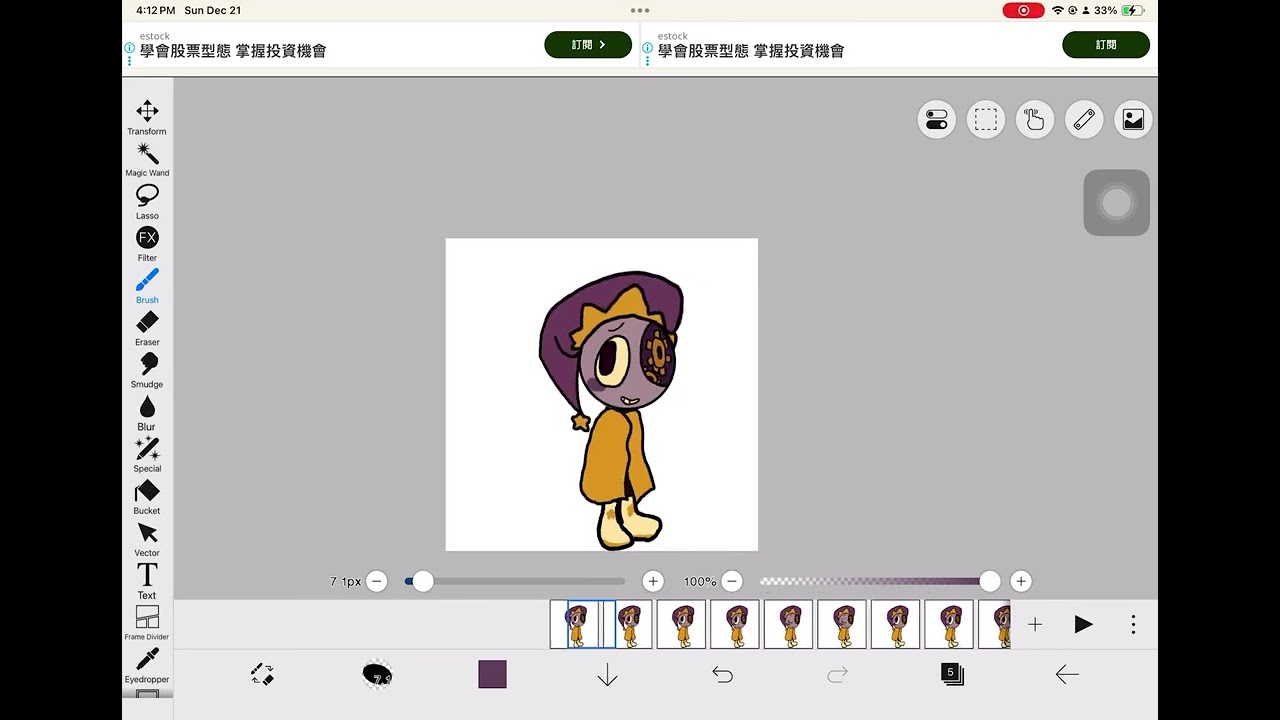Select the sixth frame thumbnail
This screenshot has width=1280, height=720.
(x=842, y=624)
